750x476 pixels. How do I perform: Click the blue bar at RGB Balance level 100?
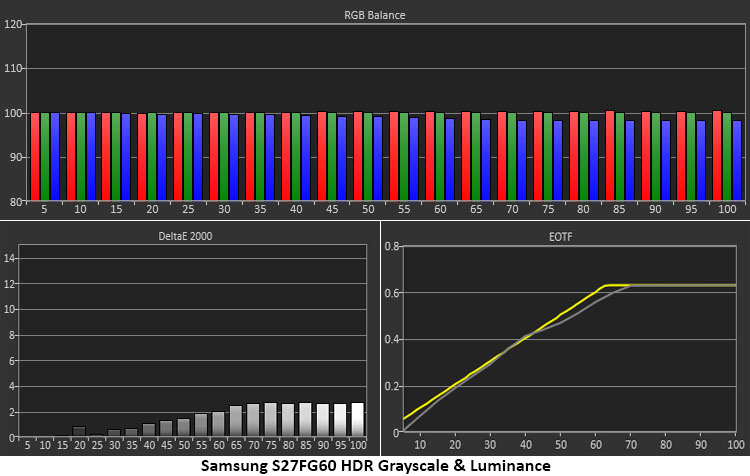pyautogui.click(x=737, y=160)
